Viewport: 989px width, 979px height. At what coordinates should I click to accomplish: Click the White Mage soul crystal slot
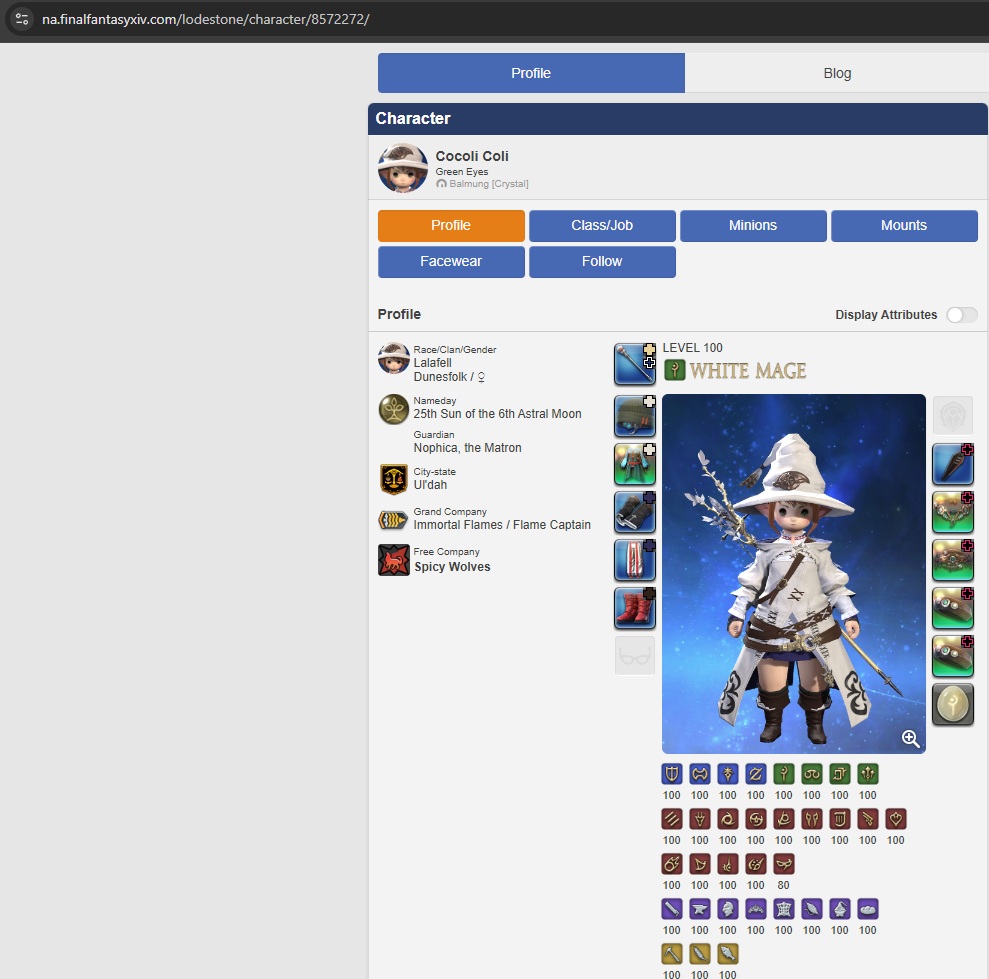[x=953, y=704]
